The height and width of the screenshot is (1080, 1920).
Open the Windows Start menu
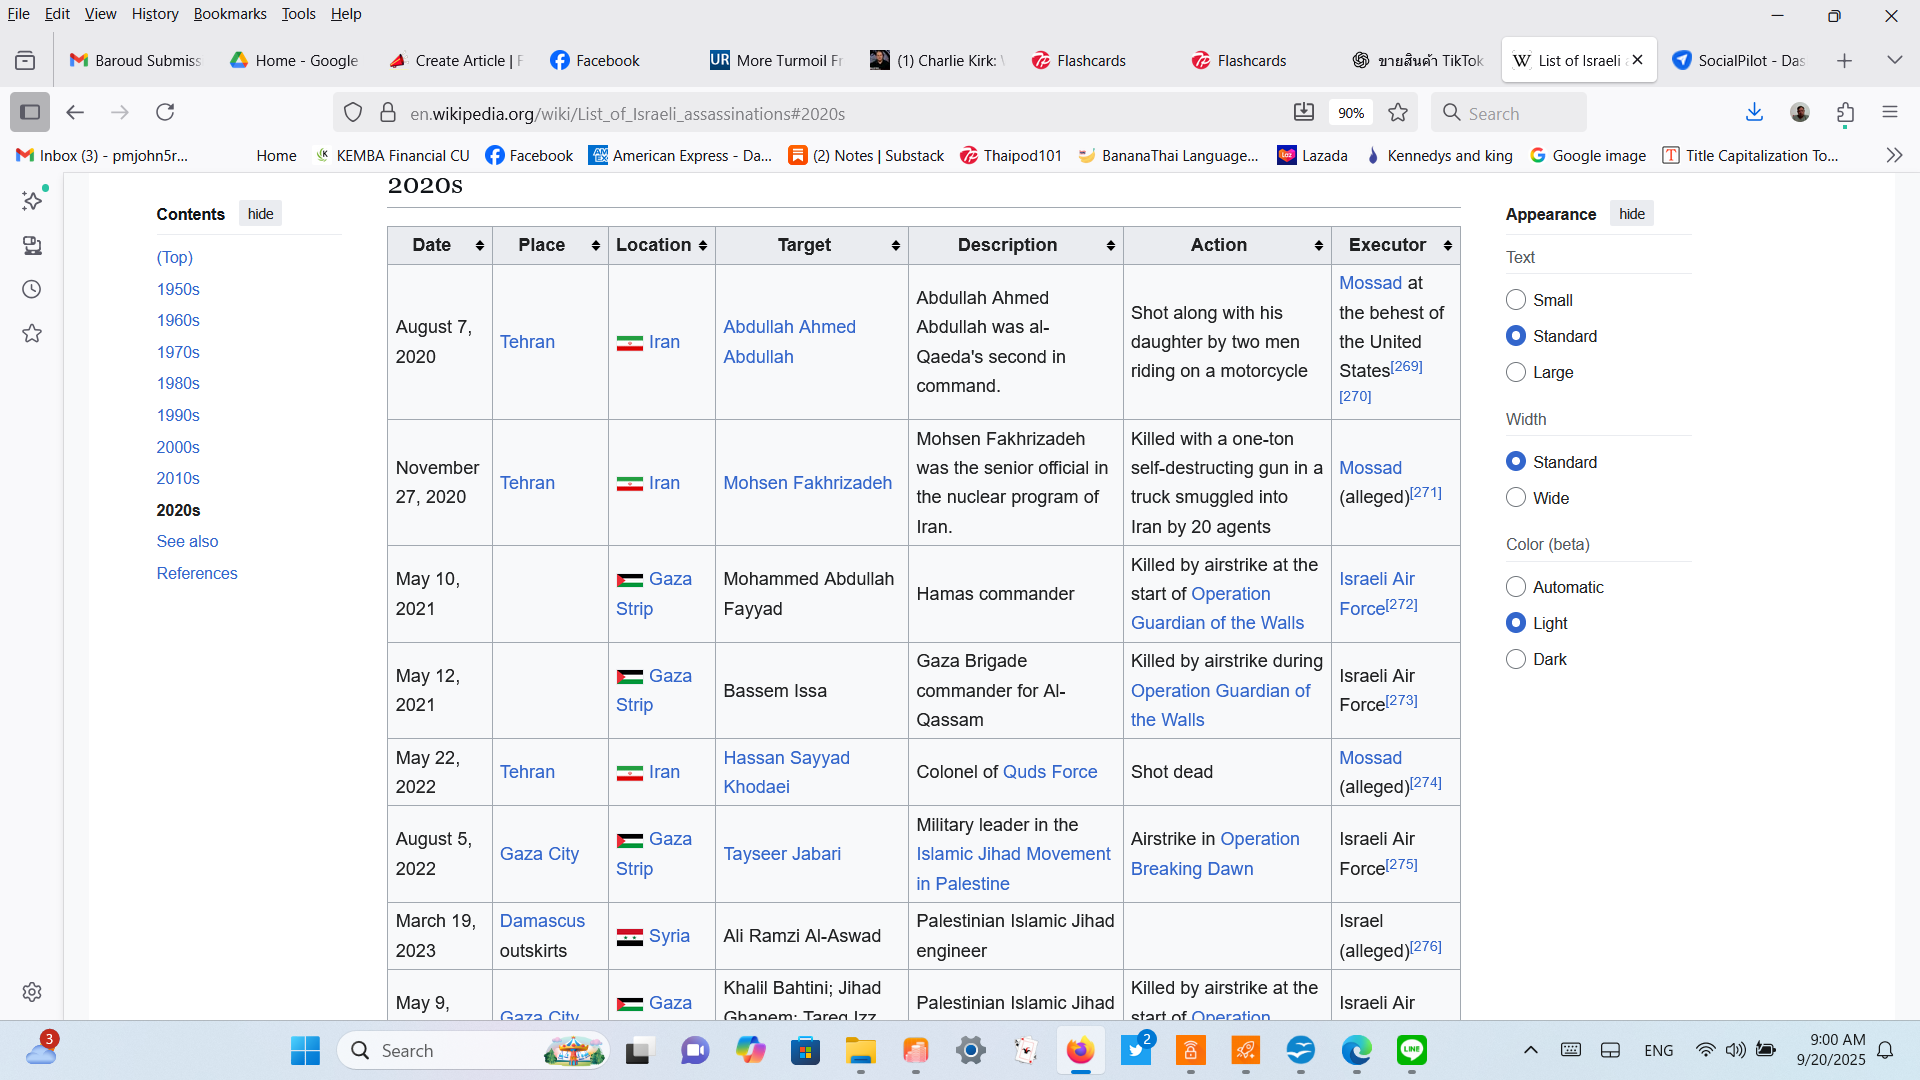click(x=305, y=1050)
